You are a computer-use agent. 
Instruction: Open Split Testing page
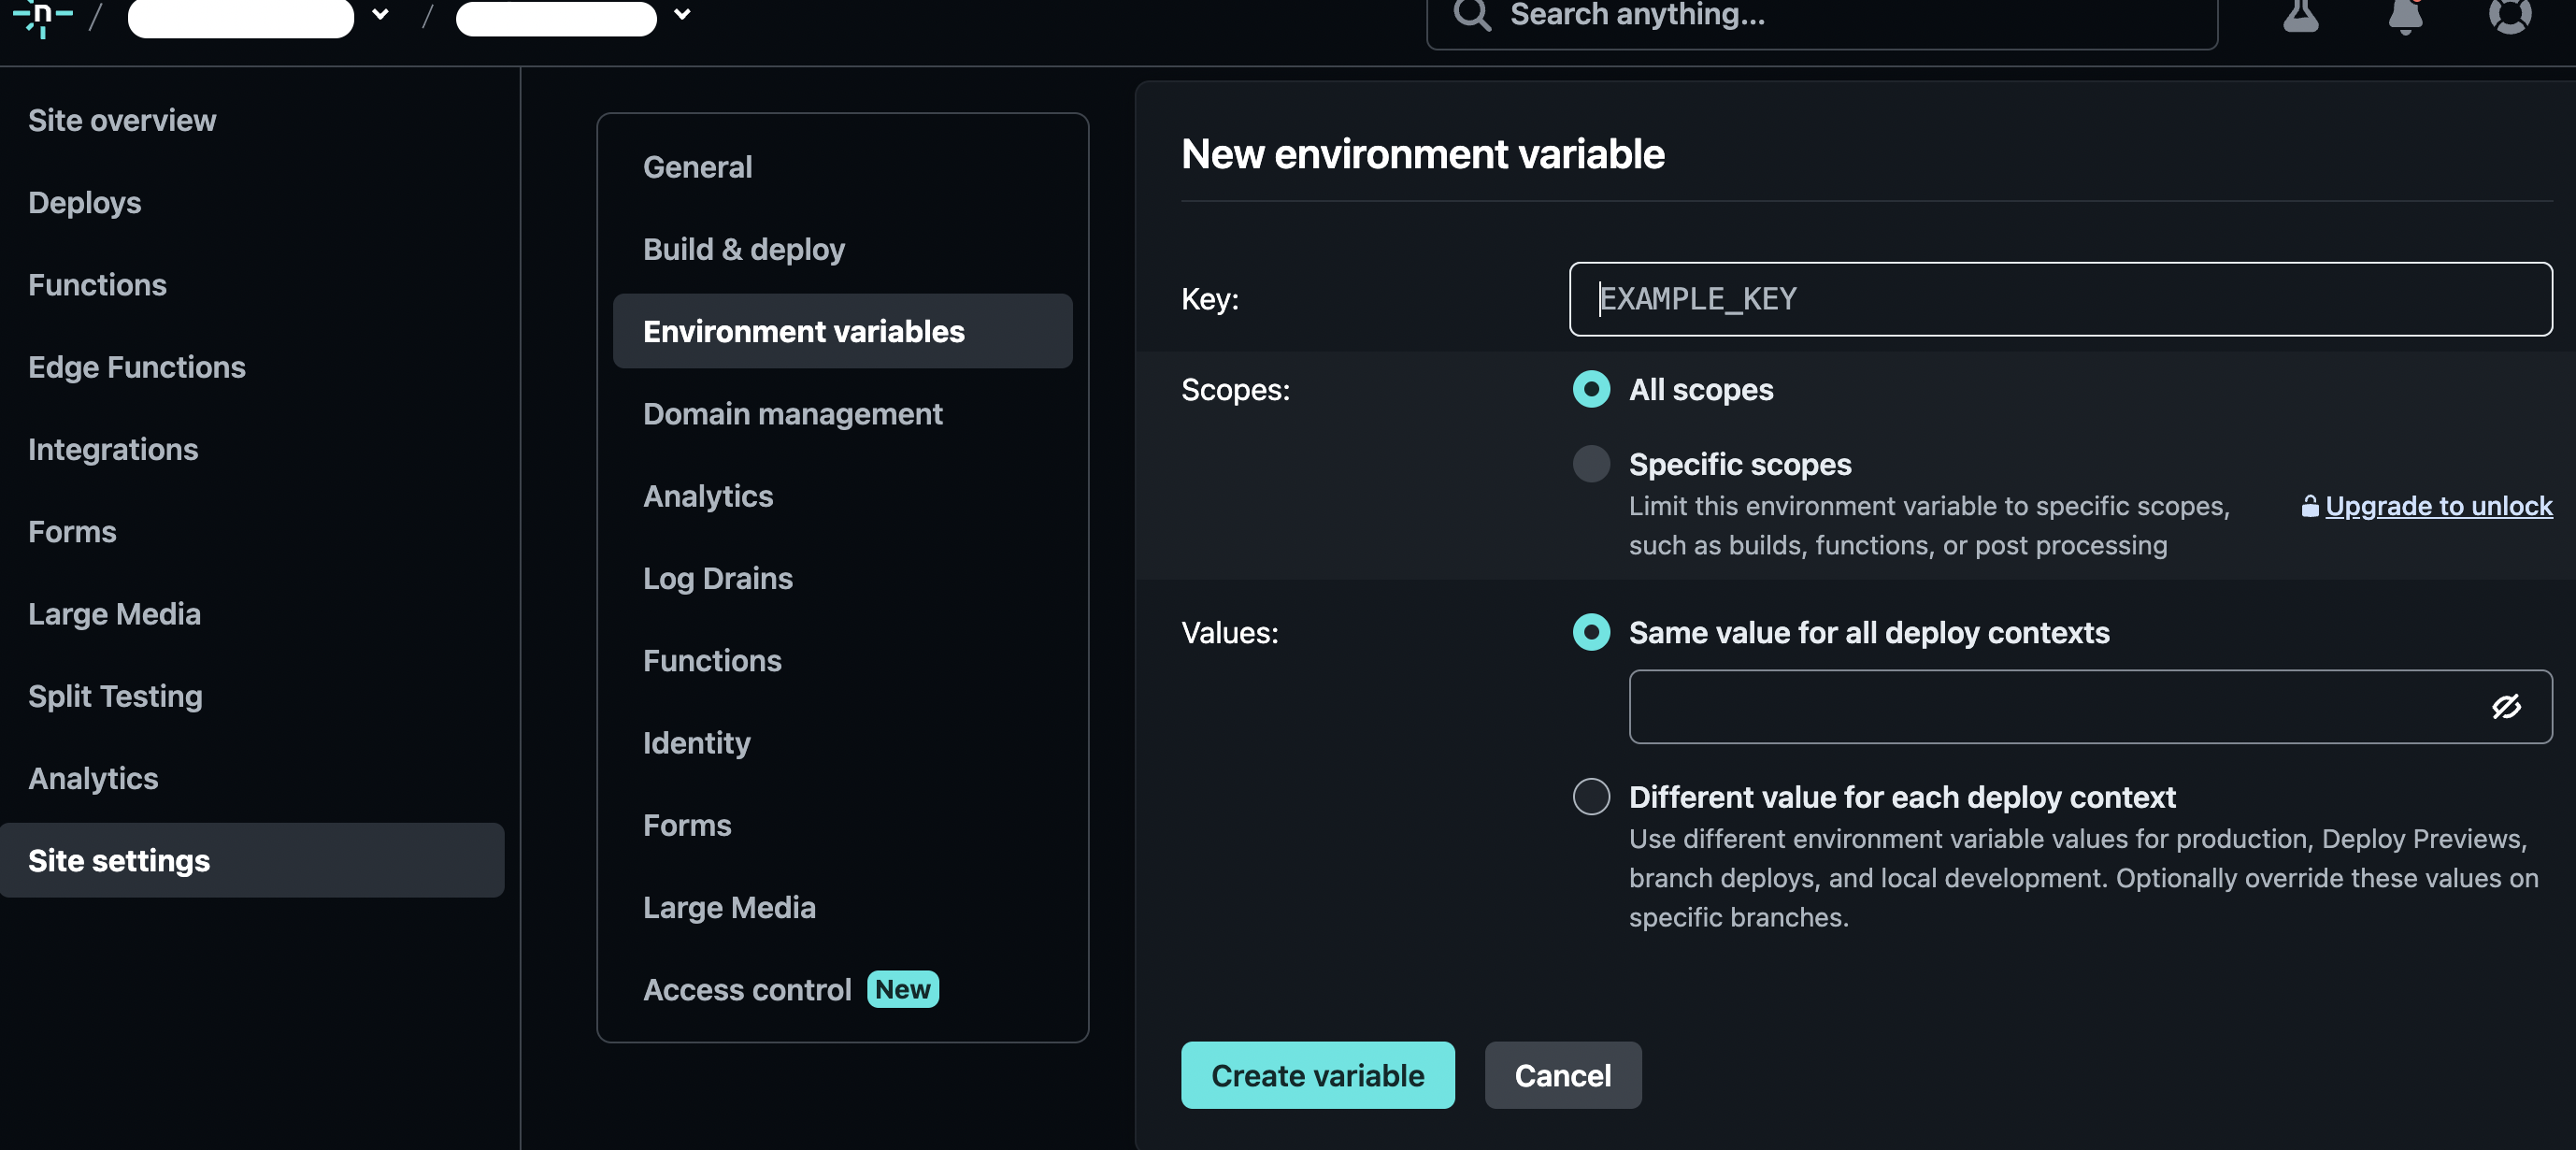[x=115, y=696]
